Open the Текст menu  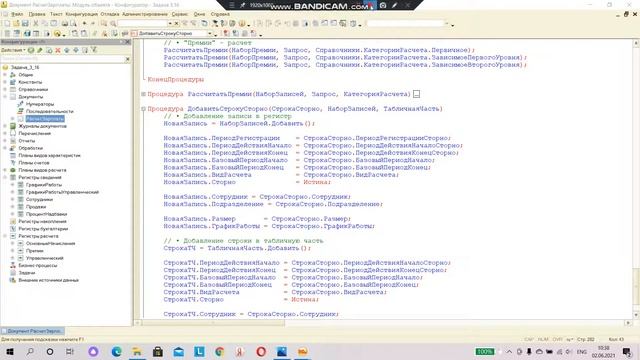click(56, 14)
